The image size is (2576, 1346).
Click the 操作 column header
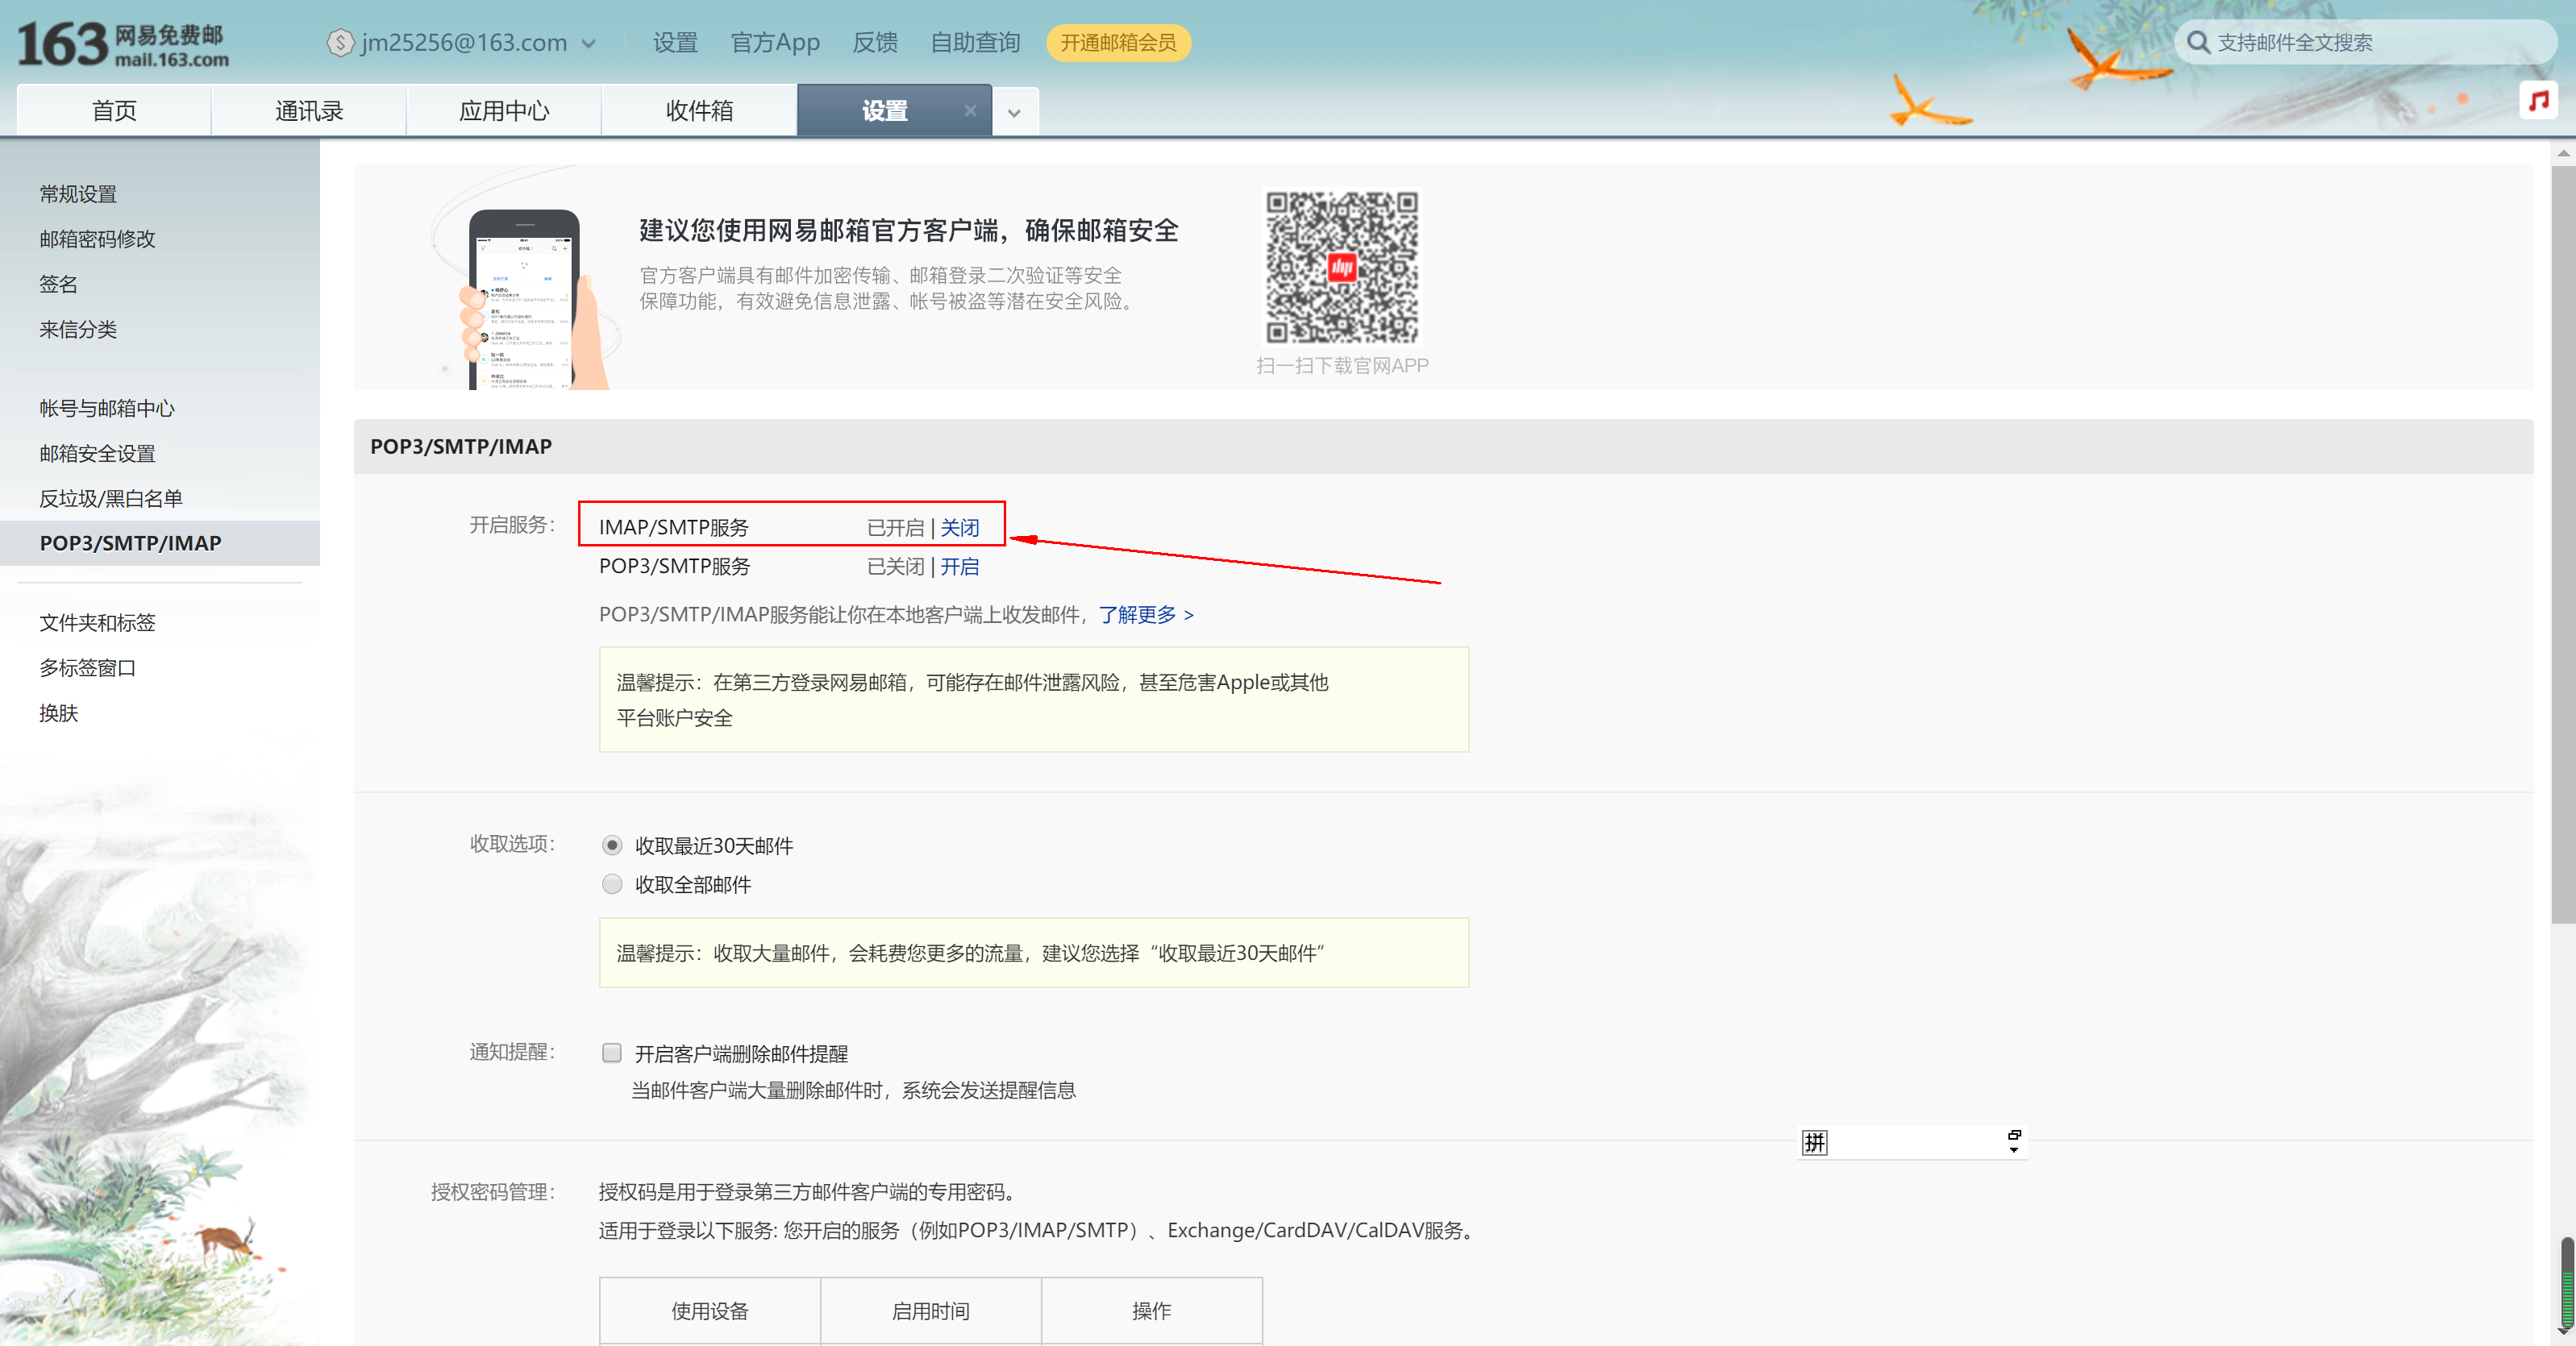pyautogui.click(x=1152, y=1310)
